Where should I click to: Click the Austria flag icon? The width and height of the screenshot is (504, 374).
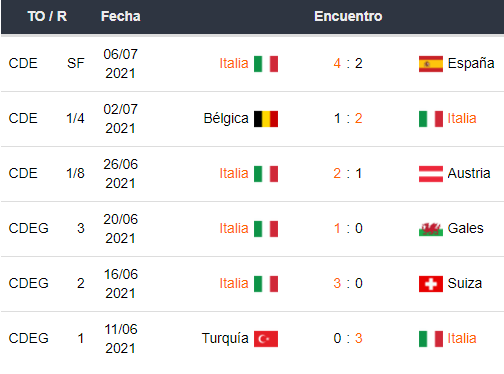431,174
